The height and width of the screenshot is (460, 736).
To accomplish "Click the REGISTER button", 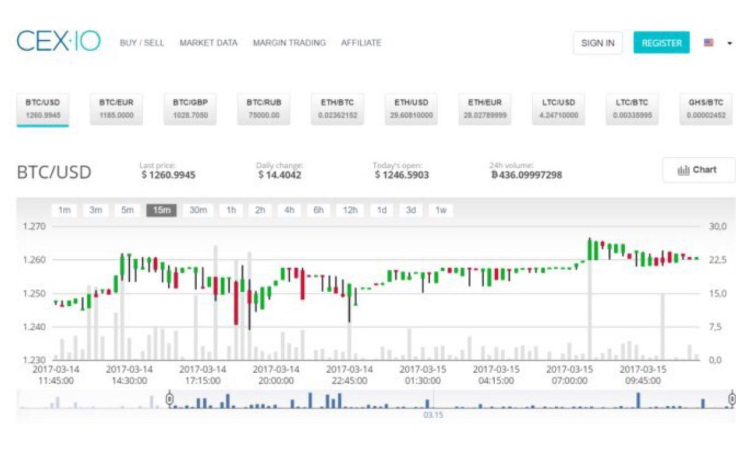I will [x=661, y=43].
